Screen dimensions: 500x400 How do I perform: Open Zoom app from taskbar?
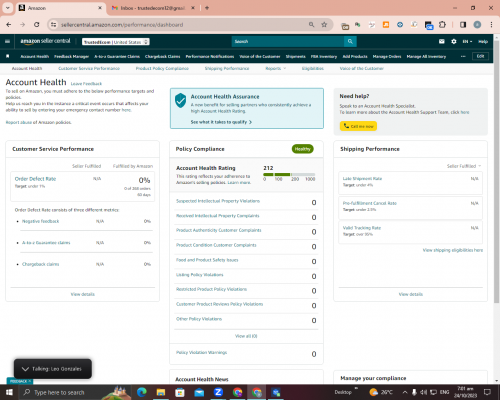[218, 392]
